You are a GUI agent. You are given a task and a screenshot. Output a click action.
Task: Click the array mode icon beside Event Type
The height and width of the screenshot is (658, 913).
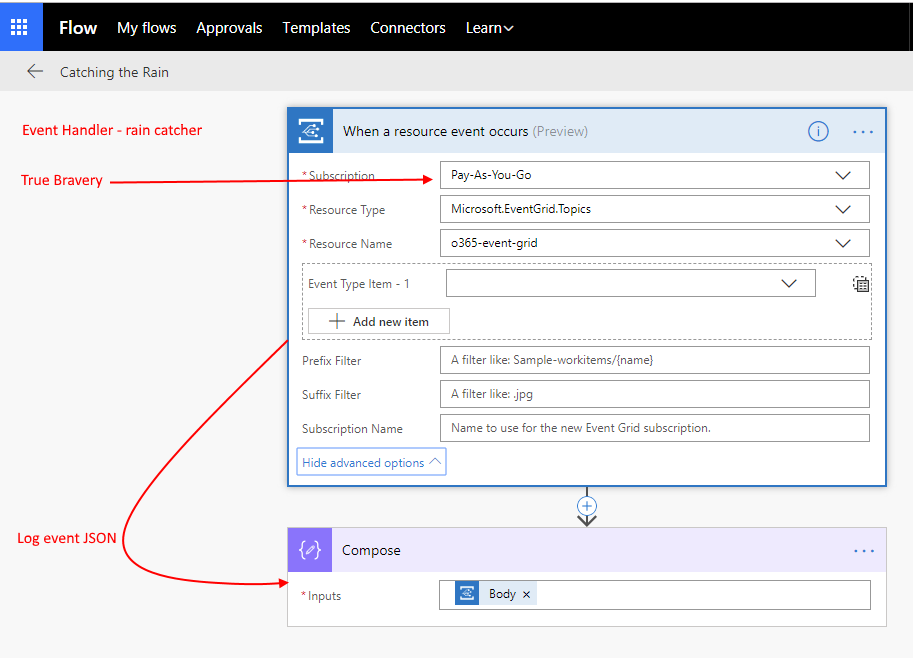tap(861, 284)
